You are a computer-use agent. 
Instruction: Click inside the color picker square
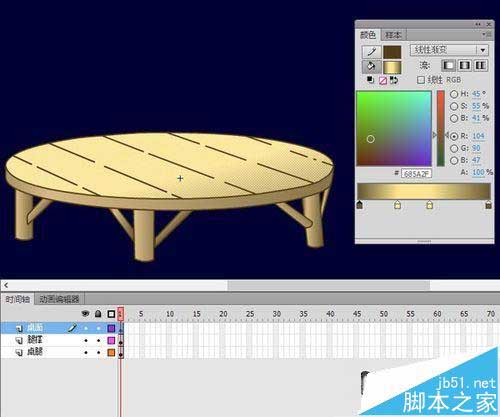(x=394, y=128)
